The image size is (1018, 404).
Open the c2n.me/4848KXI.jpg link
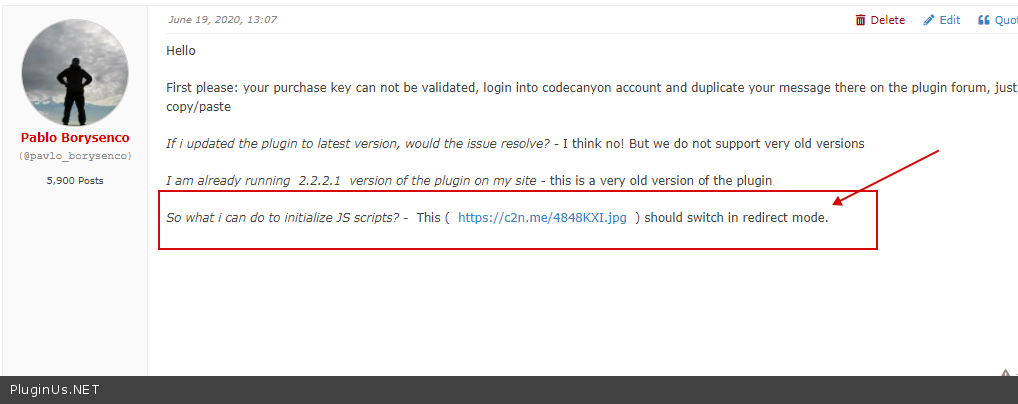click(x=542, y=218)
